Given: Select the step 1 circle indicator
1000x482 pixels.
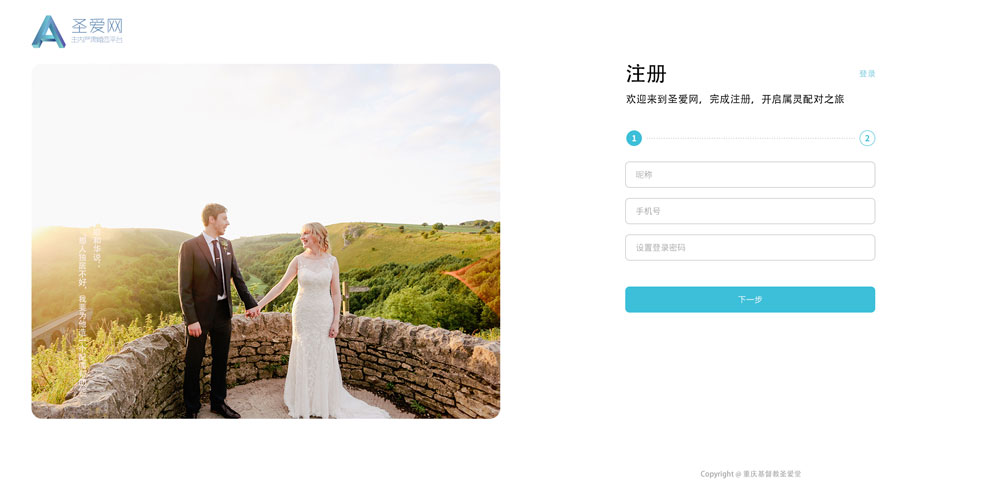Looking at the screenshot, I should pyautogui.click(x=633, y=138).
